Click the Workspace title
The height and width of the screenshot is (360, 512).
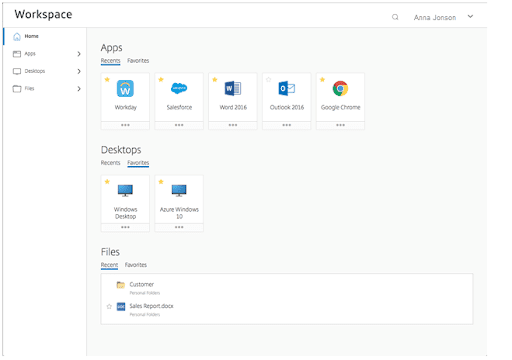point(43,14)
